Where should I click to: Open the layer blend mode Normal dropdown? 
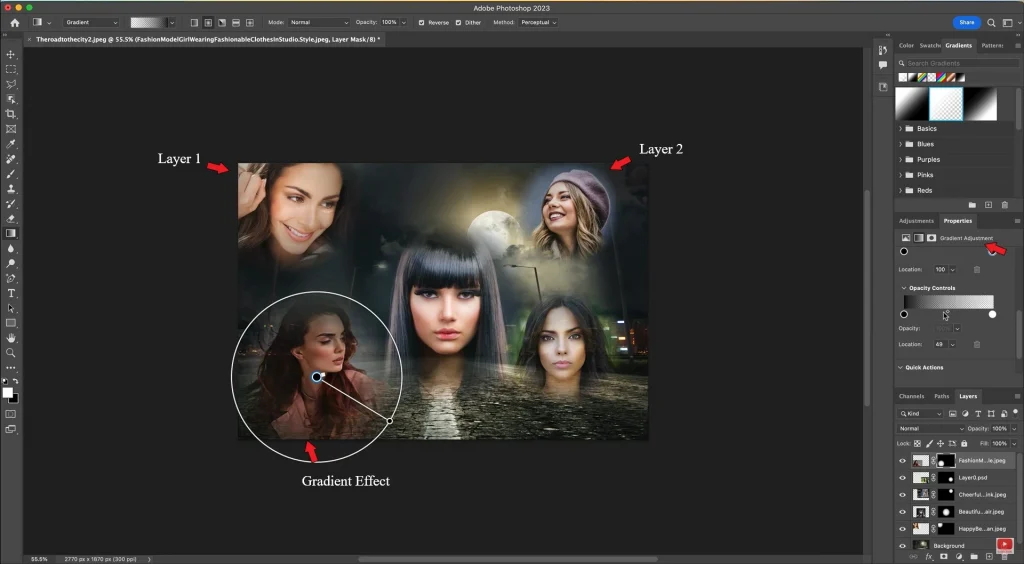[931, 429]
